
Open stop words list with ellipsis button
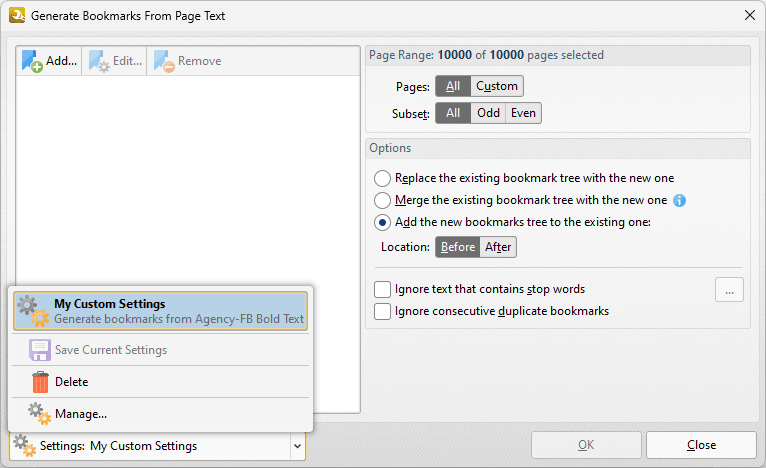pos(729,290)
